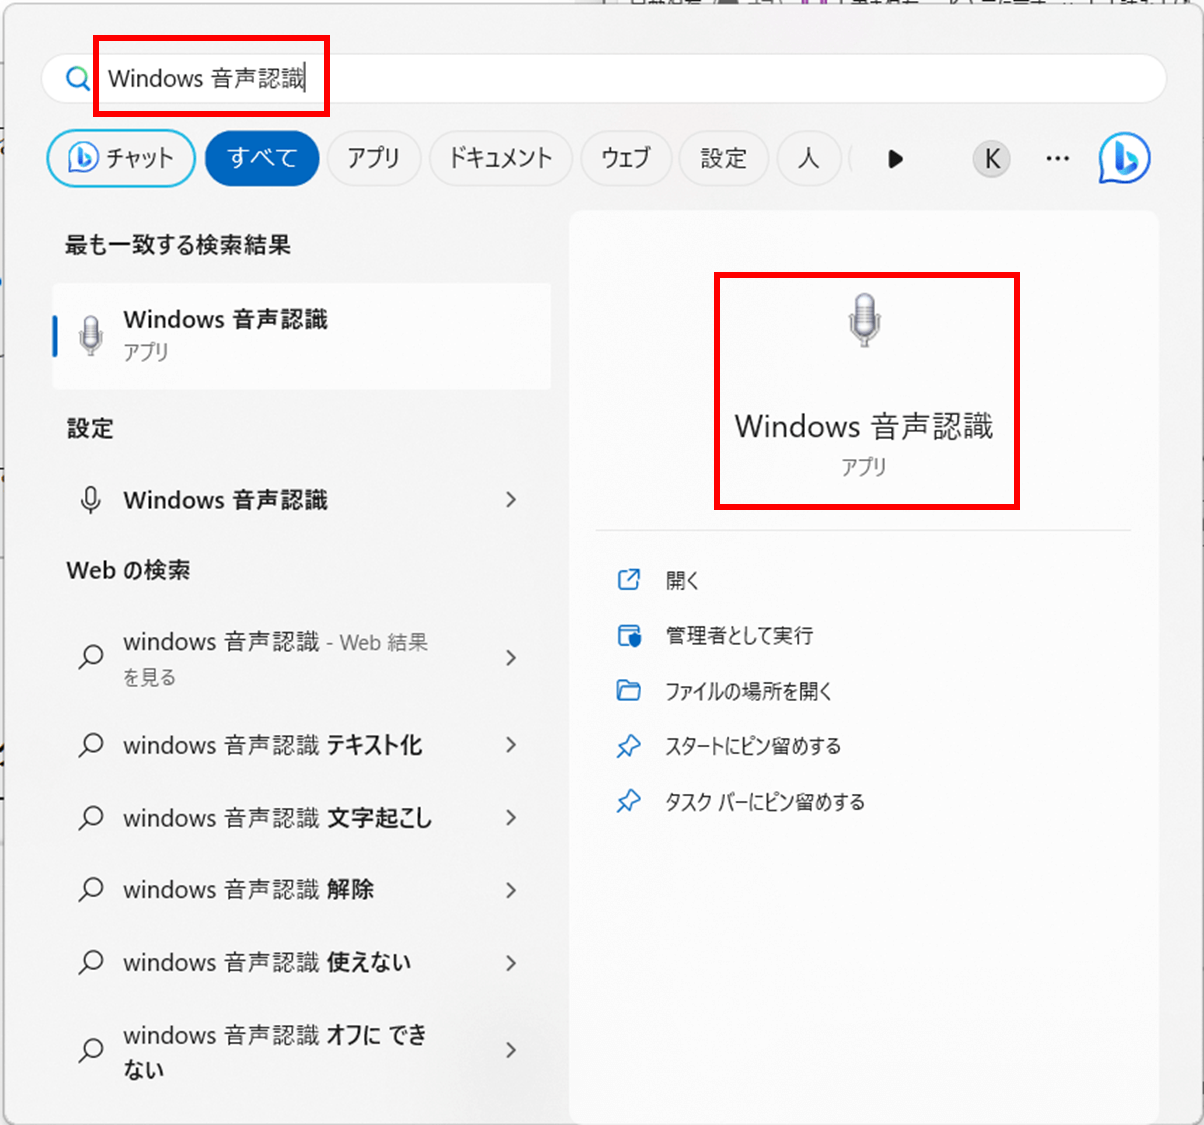Click the pin icon for タスク バーにピン留めする

pos(629,801)
